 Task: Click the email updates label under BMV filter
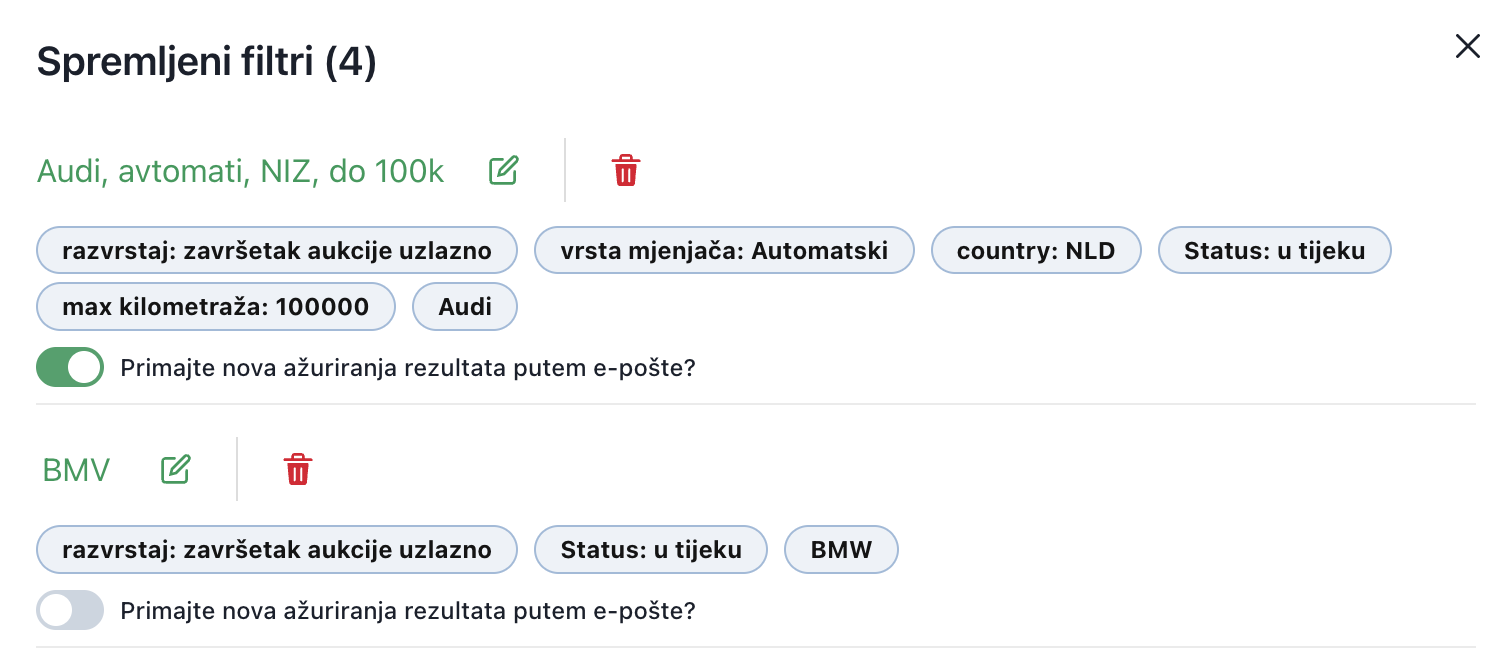tap(407, 610)
